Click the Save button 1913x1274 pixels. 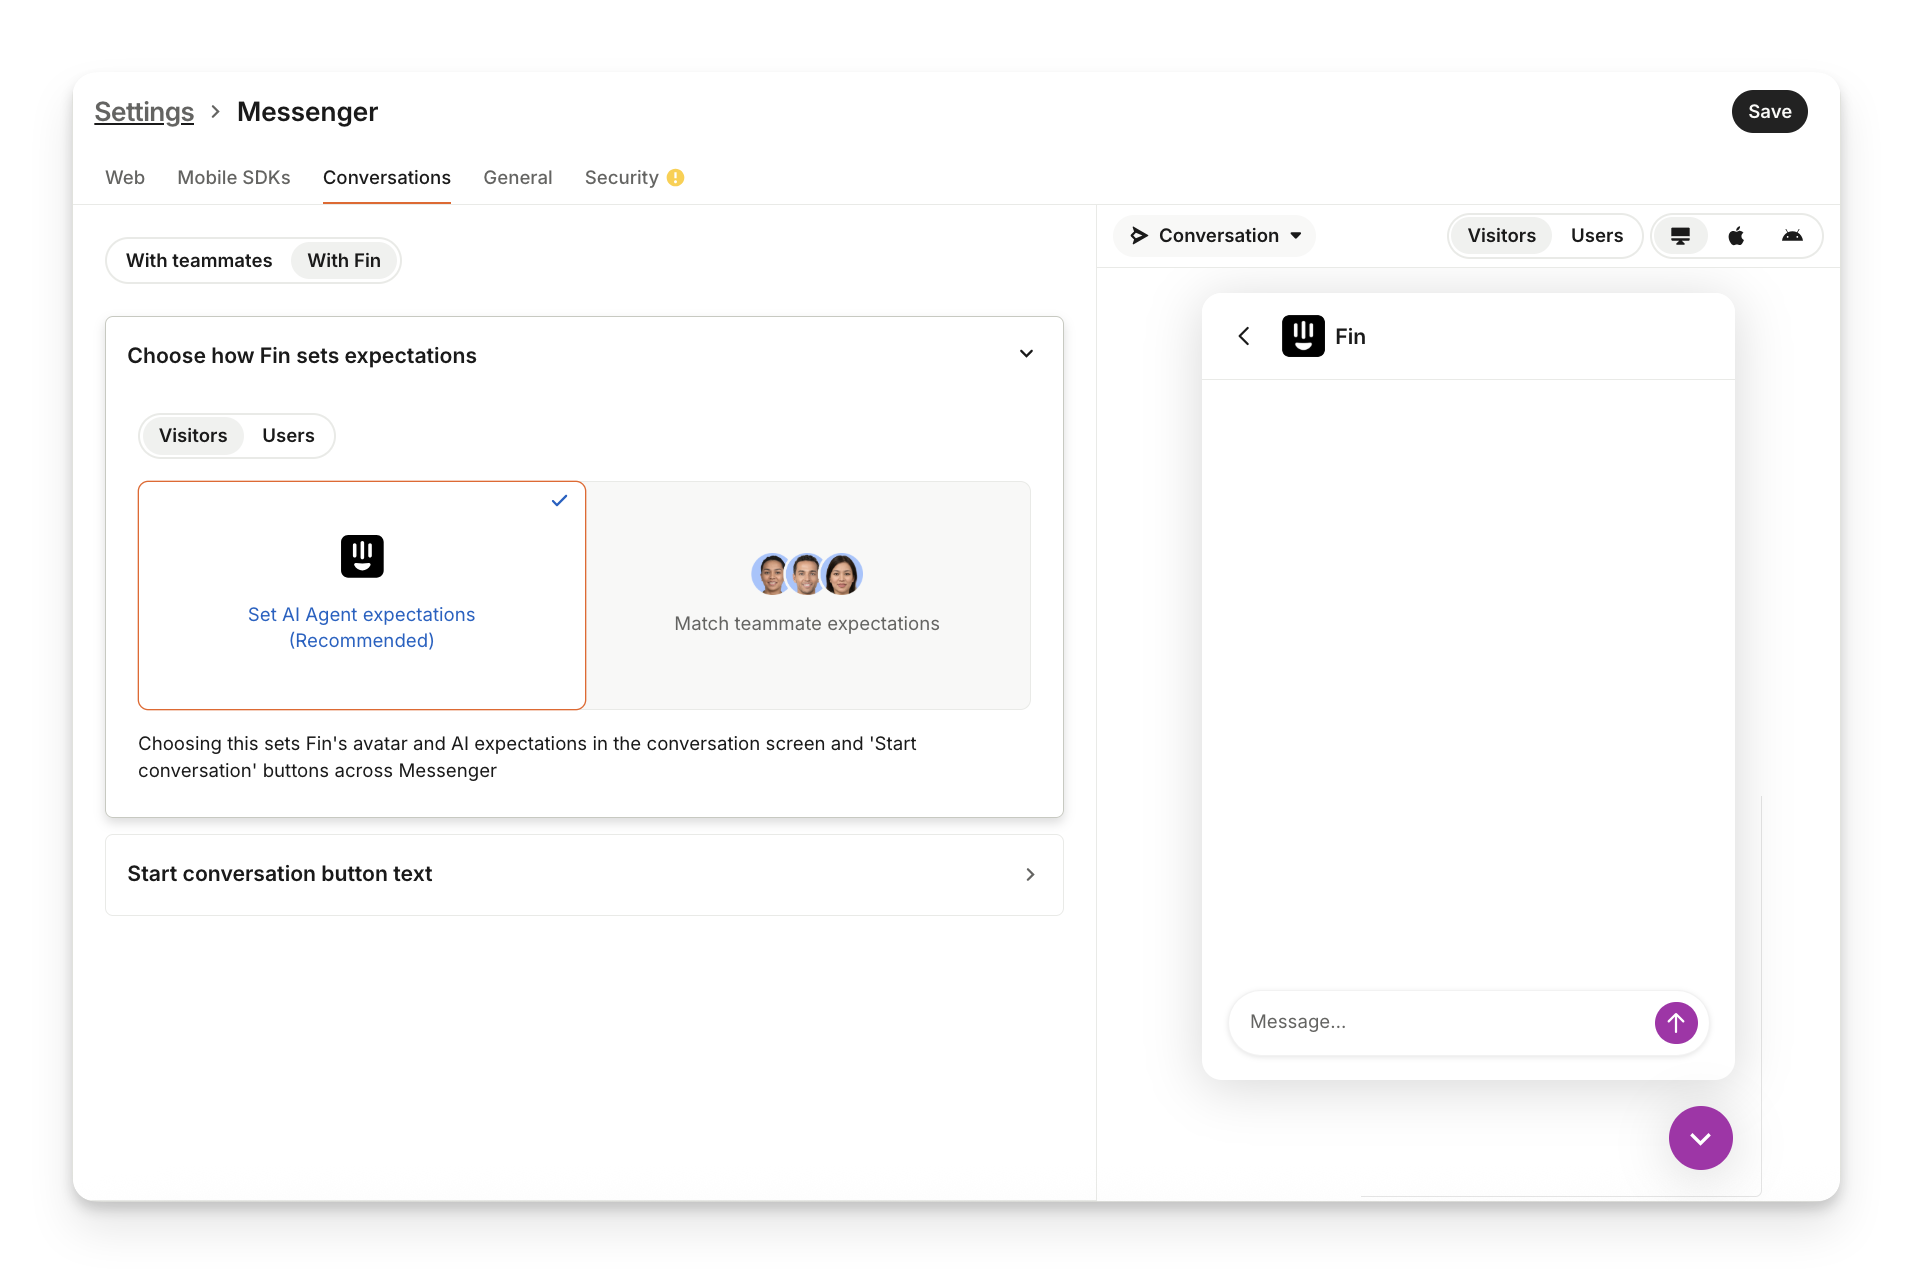click(x=1769, y=112)
